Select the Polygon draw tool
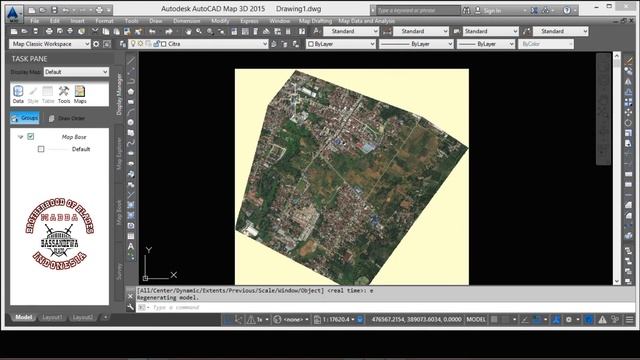This screenshot has height=360, width=640. [131, 91]
